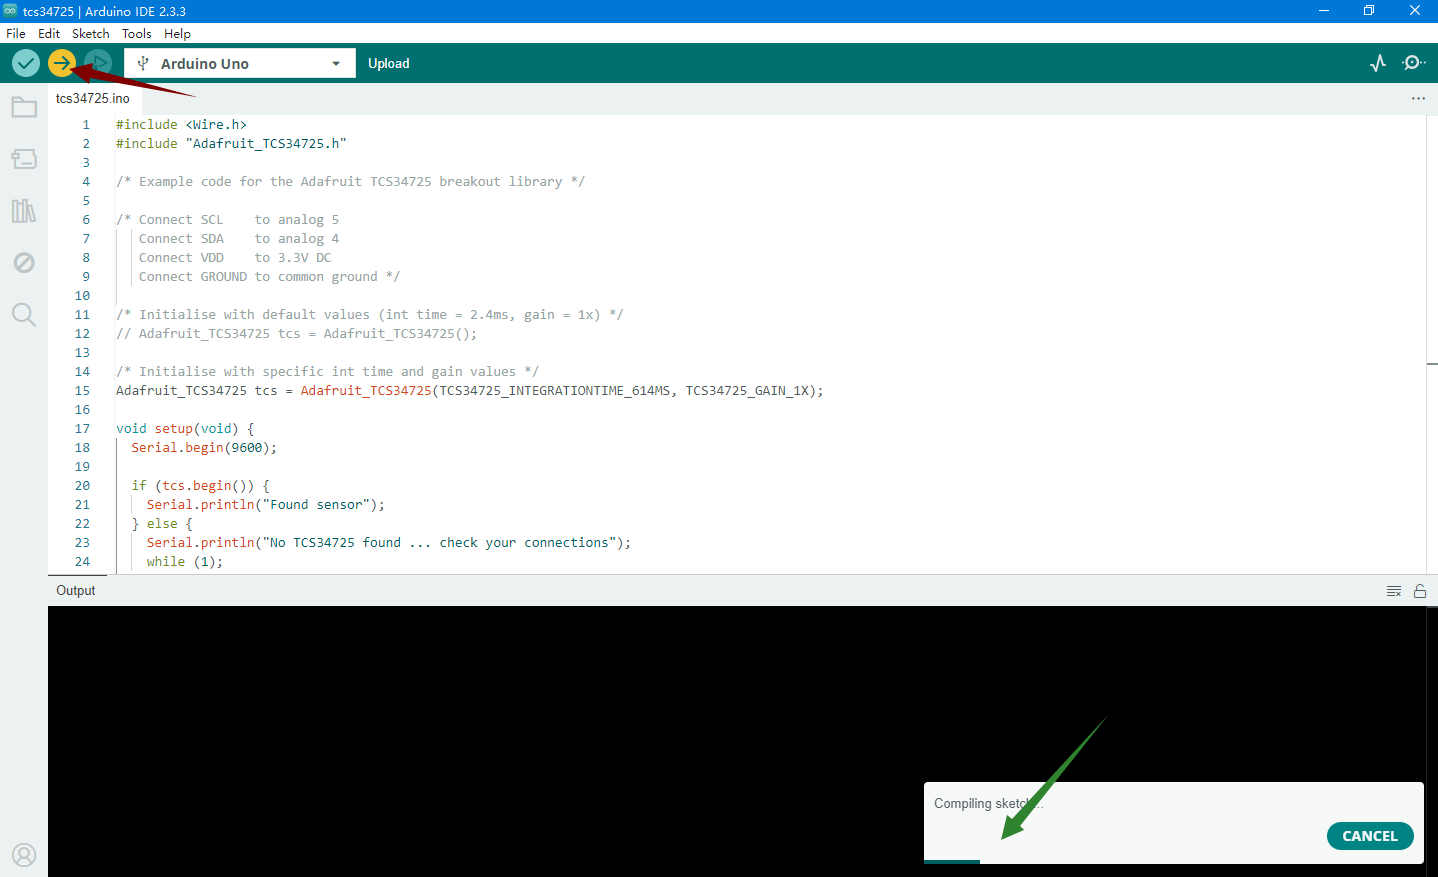Viewport: 1438px width, 877px height.
Task: Toggle the output scroll lock icon
Action: click(1420, 591)
